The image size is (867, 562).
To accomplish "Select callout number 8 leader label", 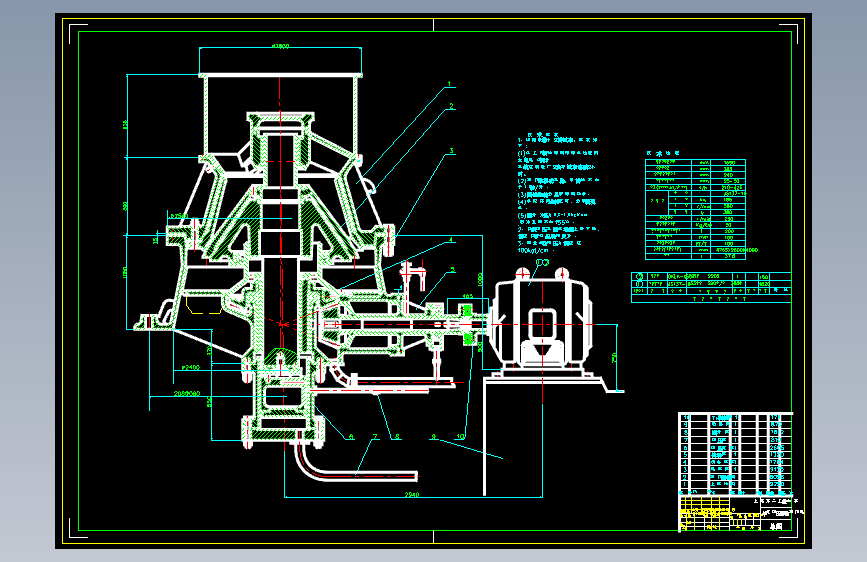I will (x=396, y=436).
